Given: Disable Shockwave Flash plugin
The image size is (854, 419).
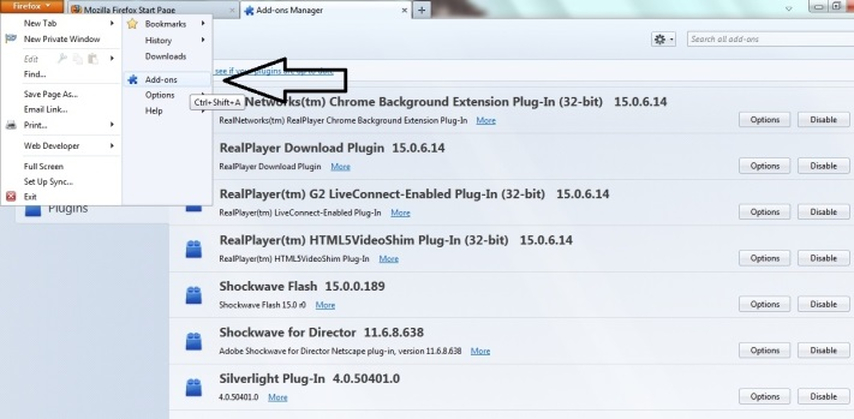Looking at the screenshot, I should click(824, 304).
